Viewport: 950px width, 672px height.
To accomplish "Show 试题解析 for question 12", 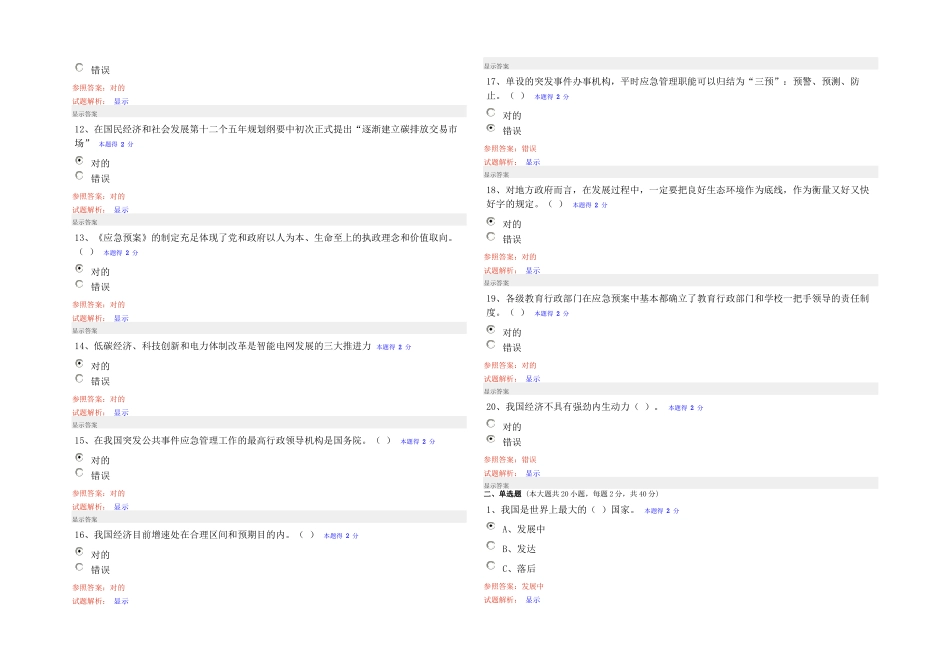I will point(121,210).
